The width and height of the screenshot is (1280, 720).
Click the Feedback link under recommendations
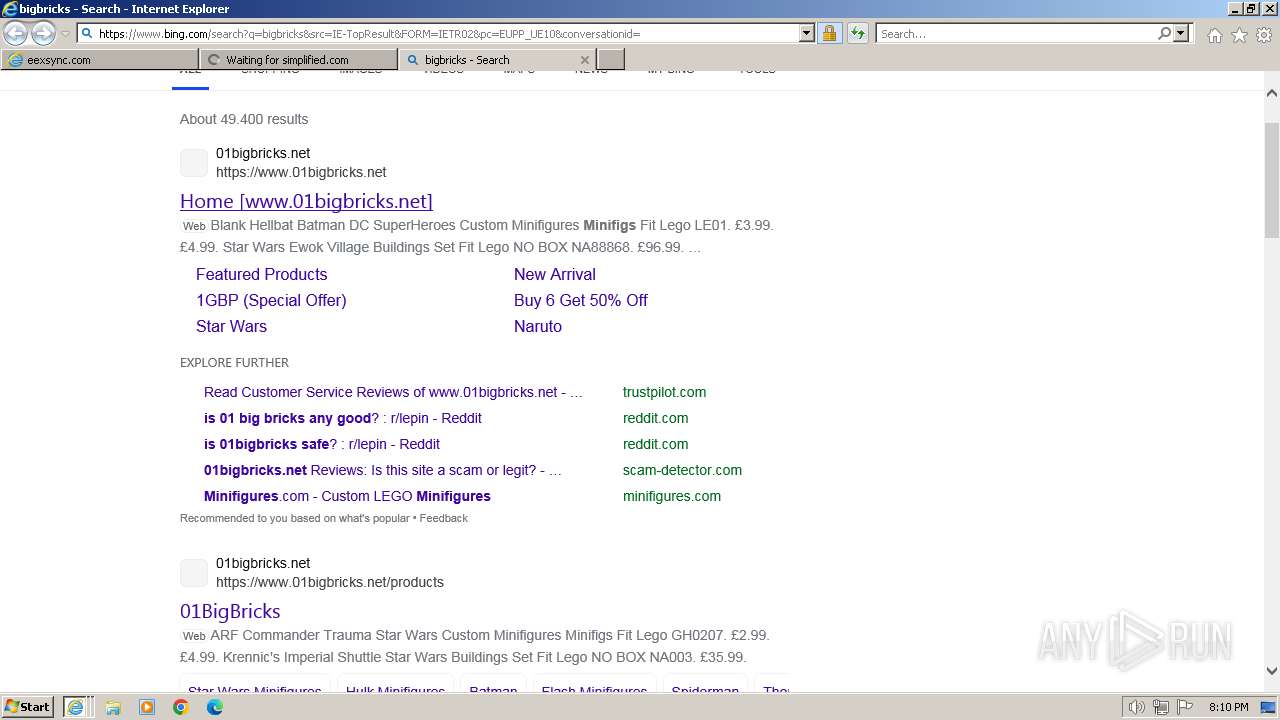[x=444, y=518]
